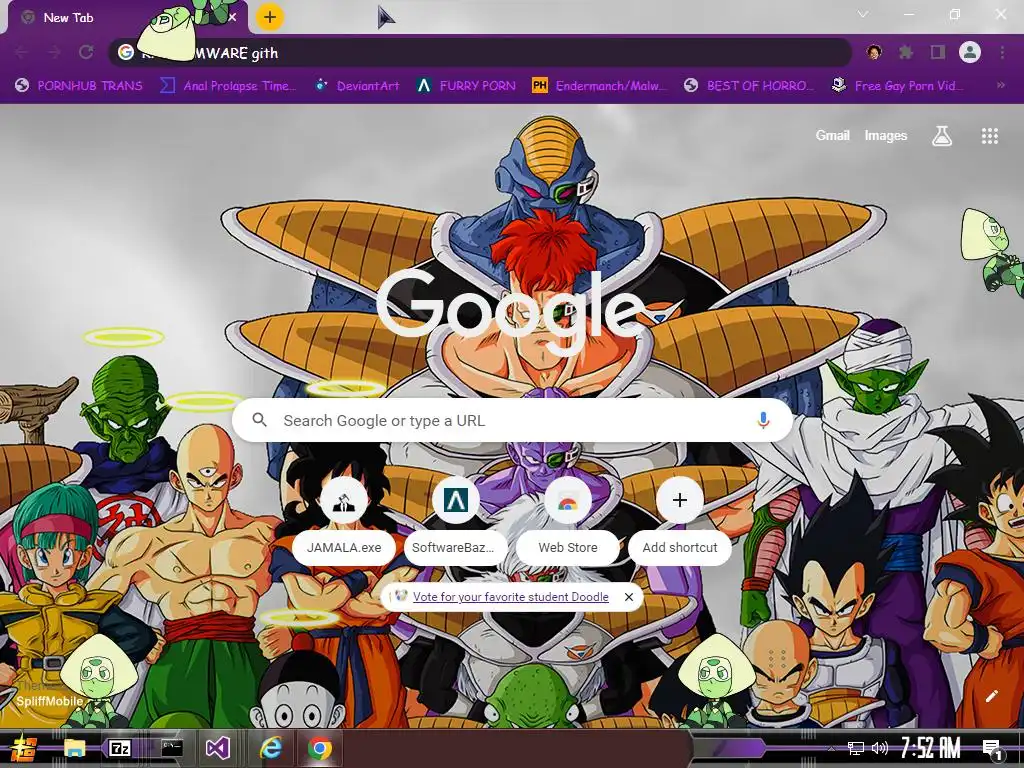Toggle the browser side panel

click(938, 52)
